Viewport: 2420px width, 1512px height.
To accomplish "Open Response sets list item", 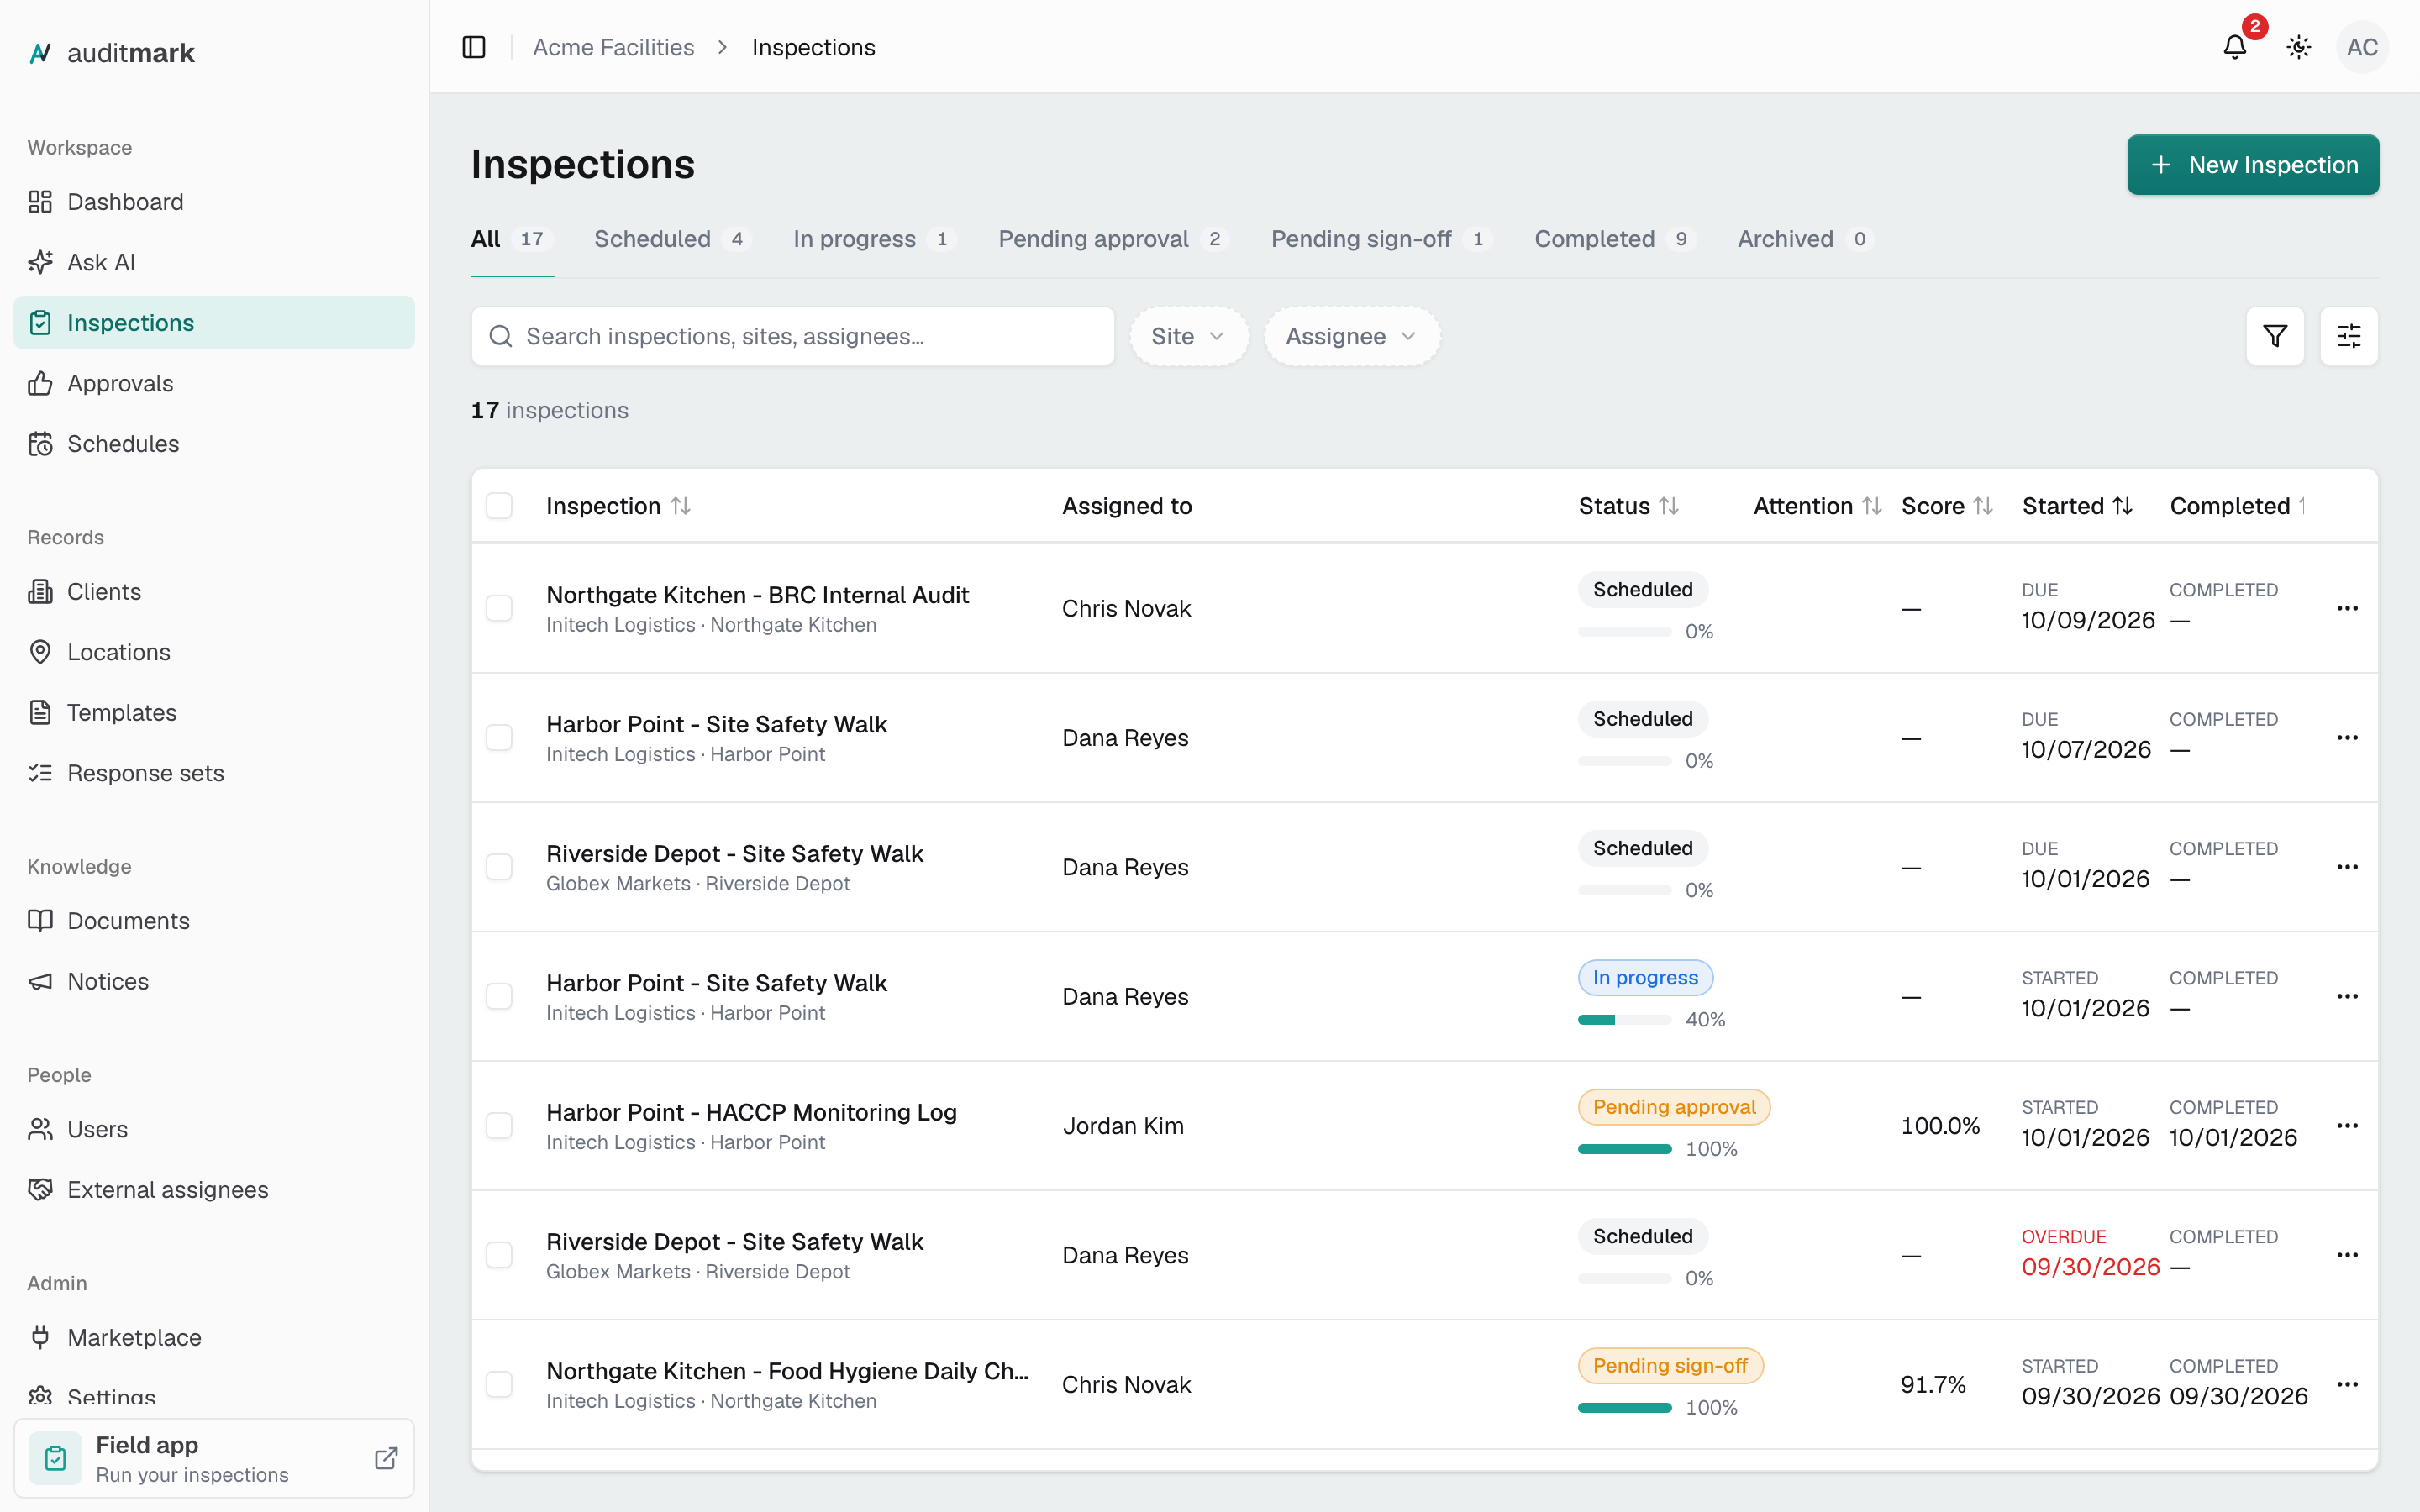I will click(x=214, y=773).
